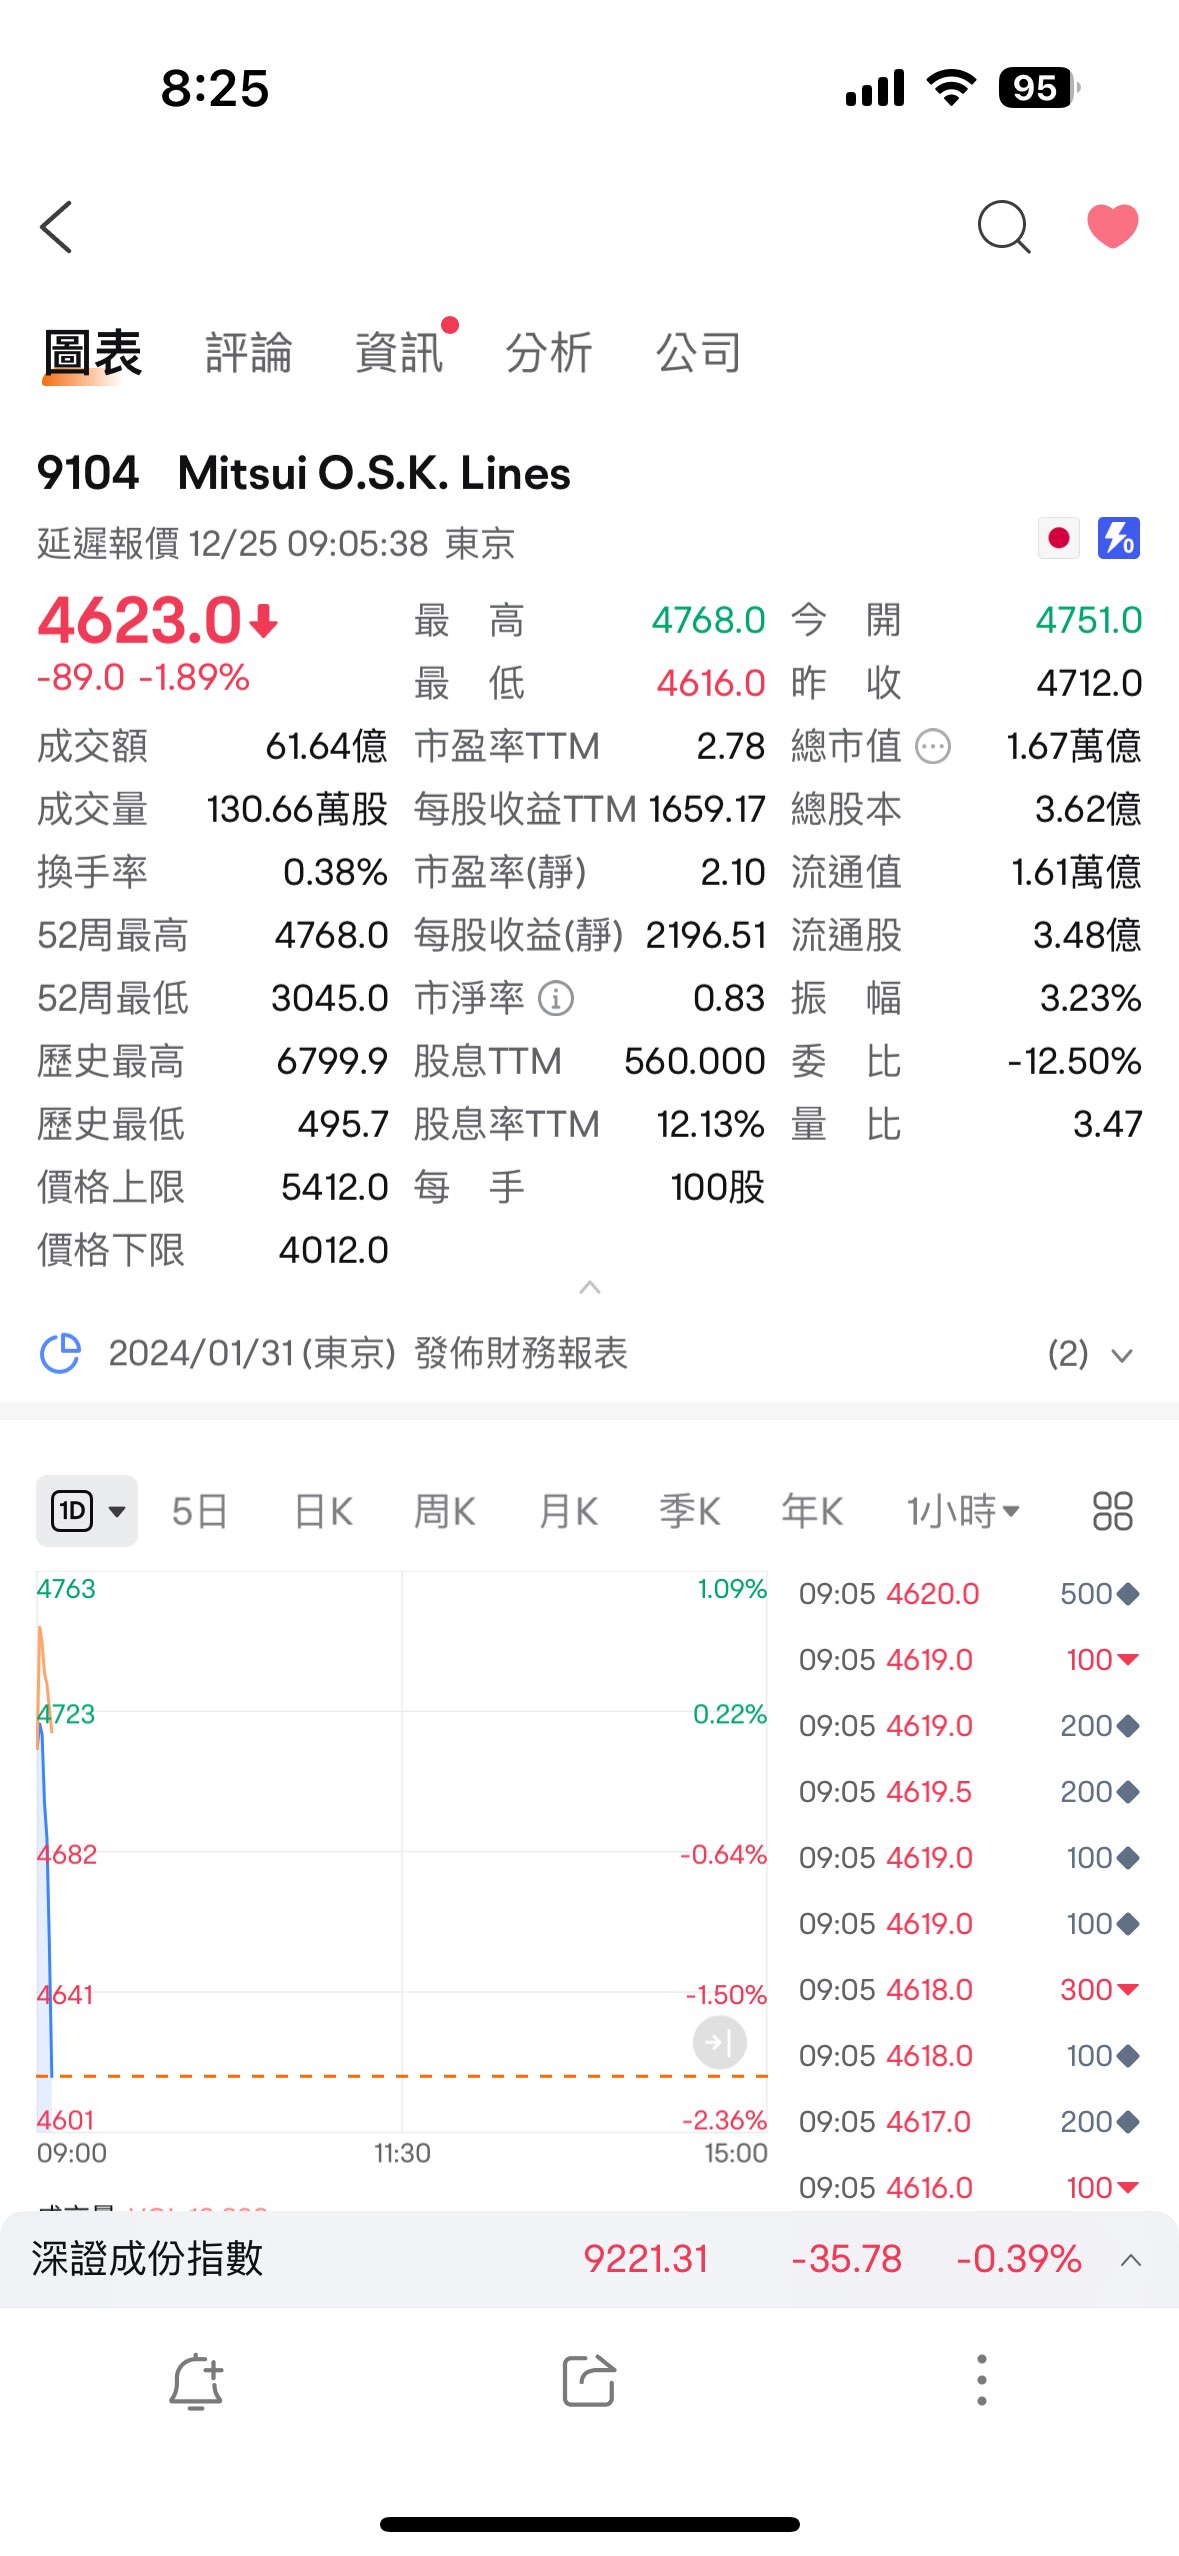Tap the 量比 value 3.47
The height and width of the screenshot is (2556, 1179).
[x=1107, y=1125]
